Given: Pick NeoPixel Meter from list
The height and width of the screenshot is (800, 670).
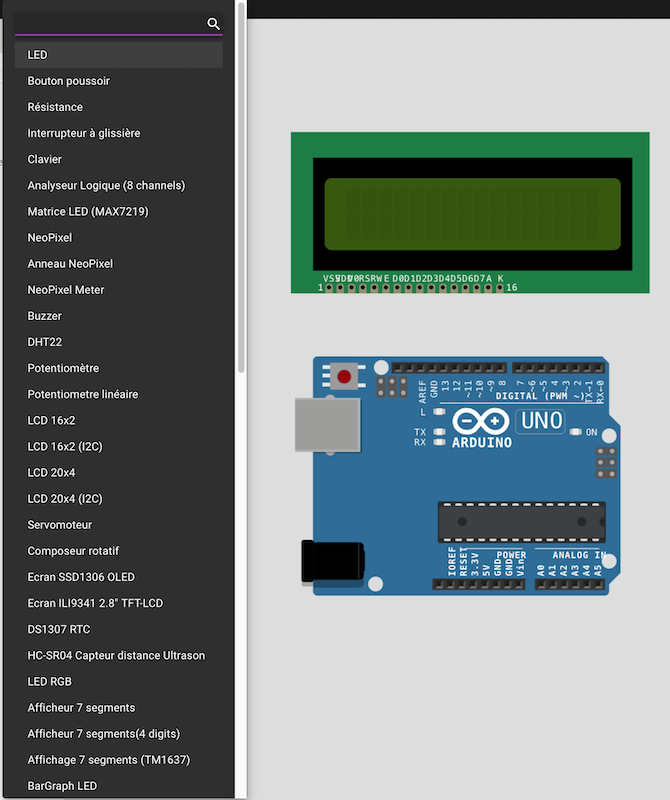Looking at the screenshot, I should click(x=118, y=289).
